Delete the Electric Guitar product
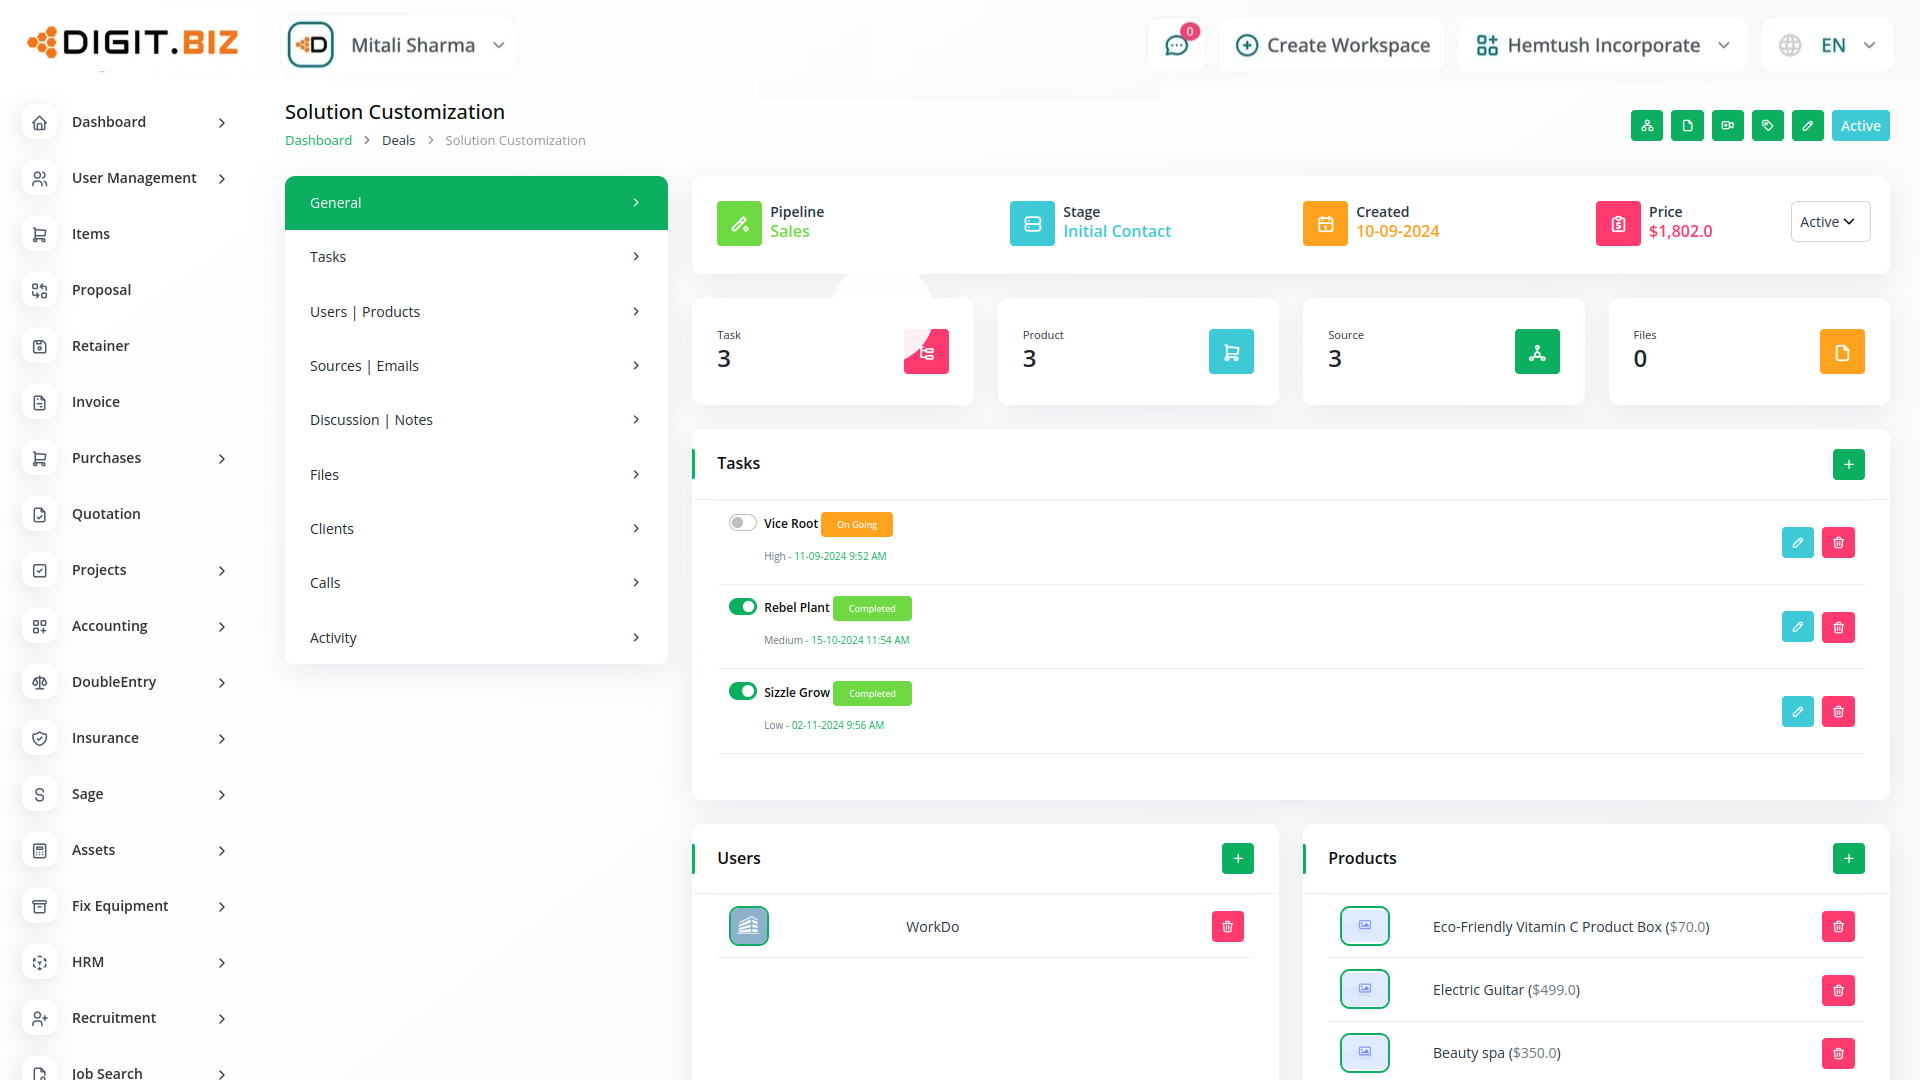 [x=1838, y=990]
